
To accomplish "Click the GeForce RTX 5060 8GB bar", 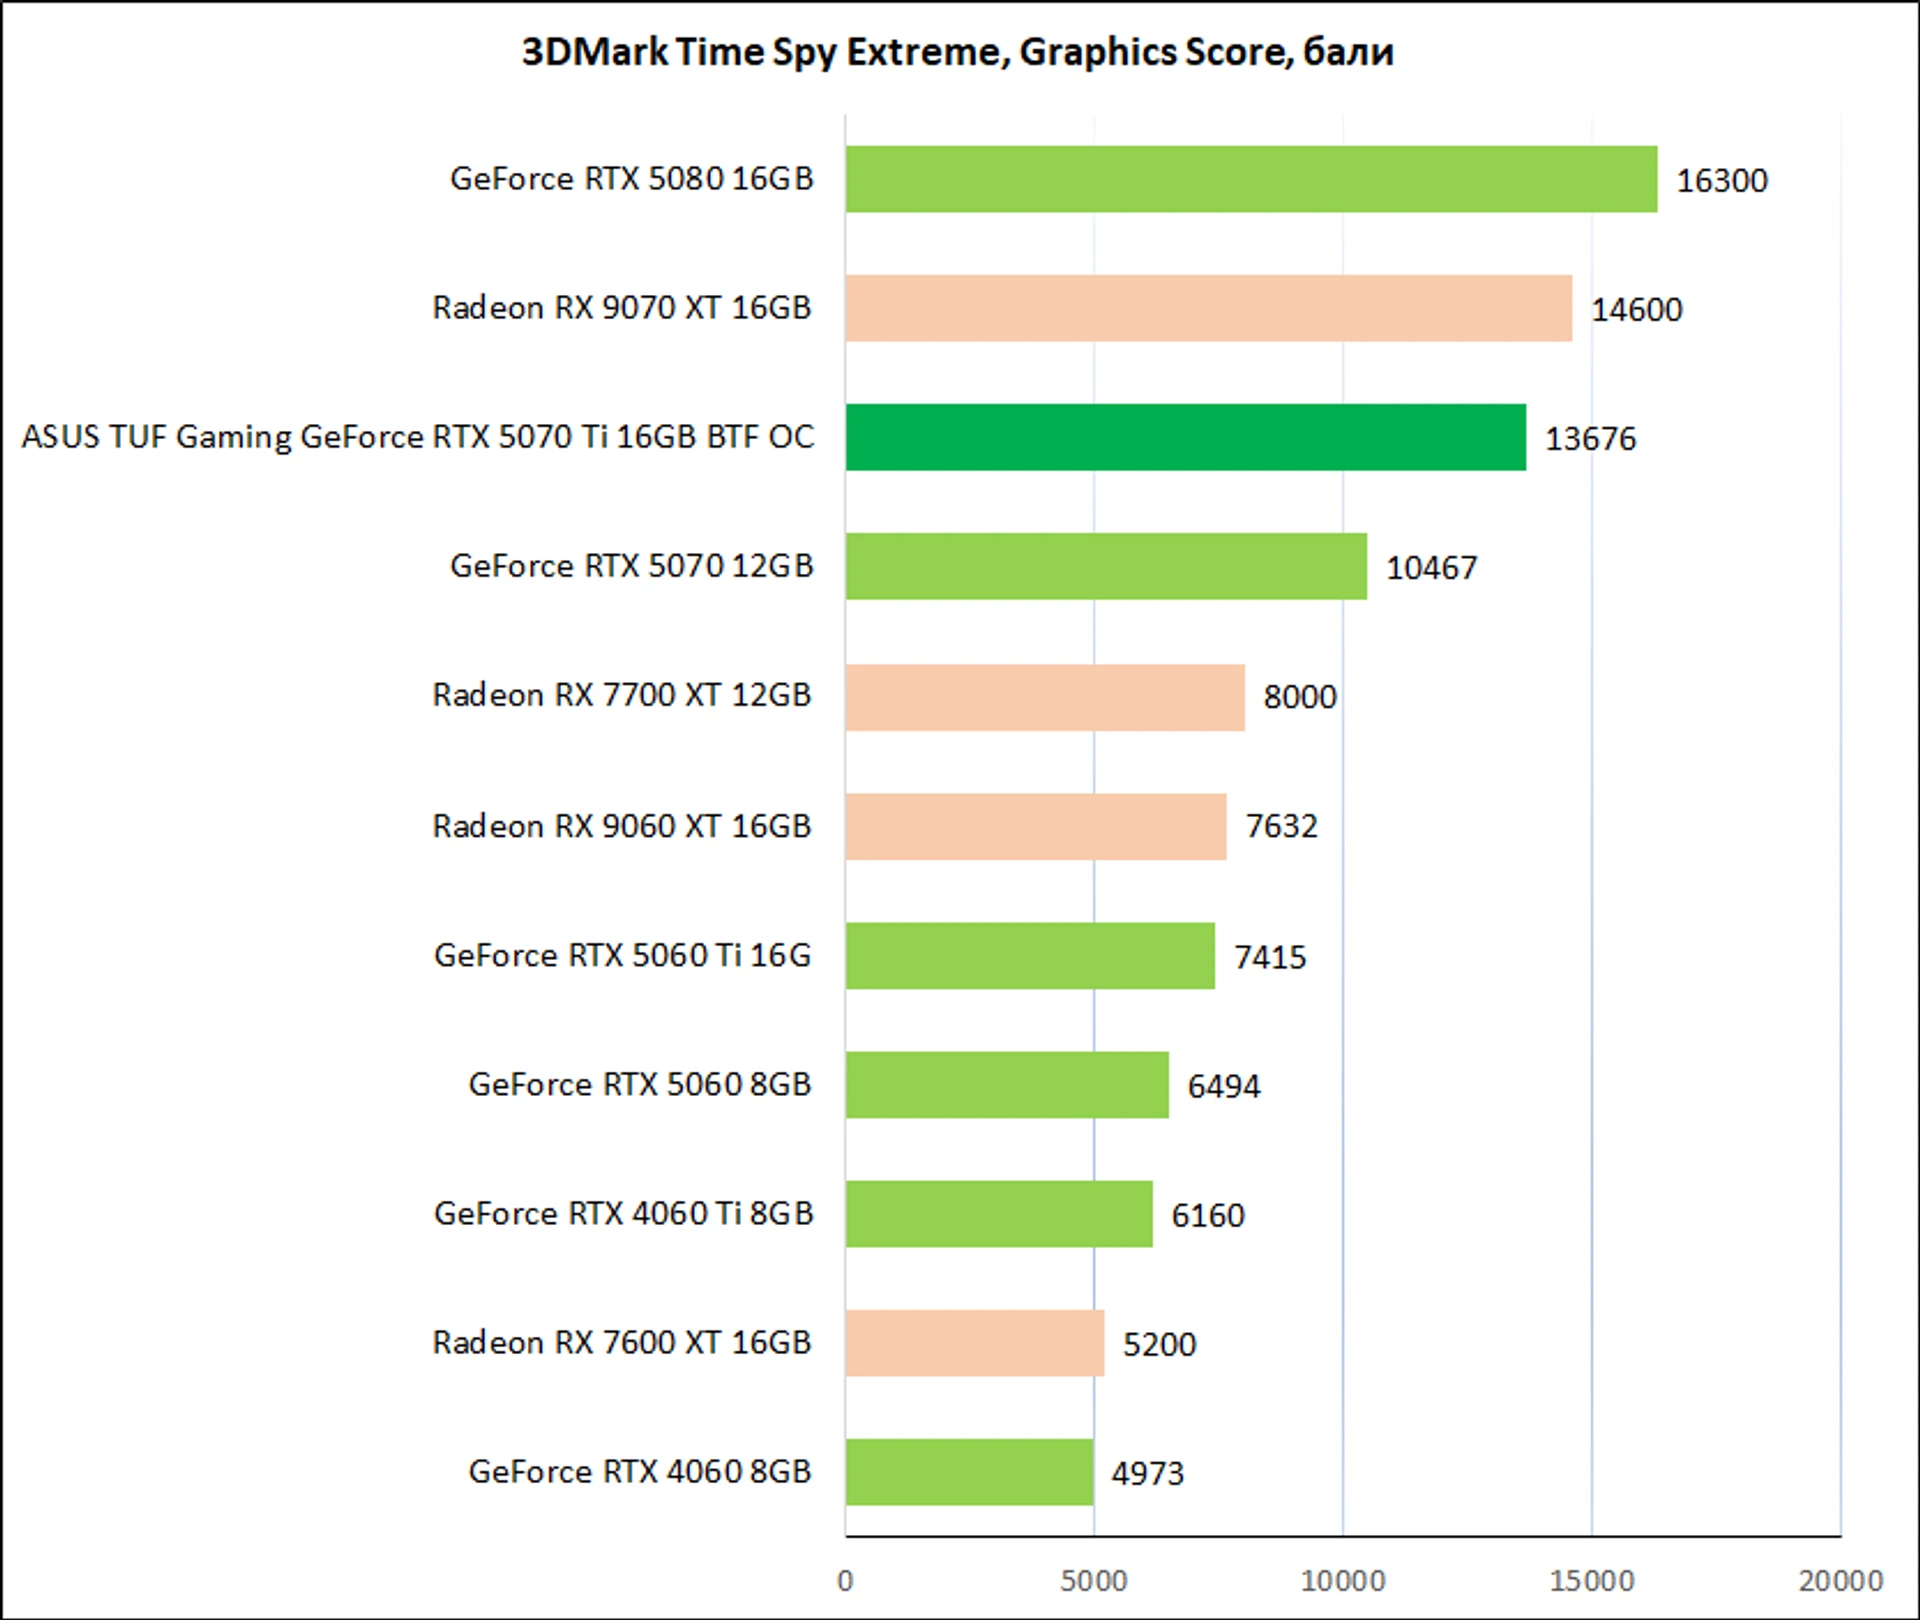I will (x=1007, y=1084).
